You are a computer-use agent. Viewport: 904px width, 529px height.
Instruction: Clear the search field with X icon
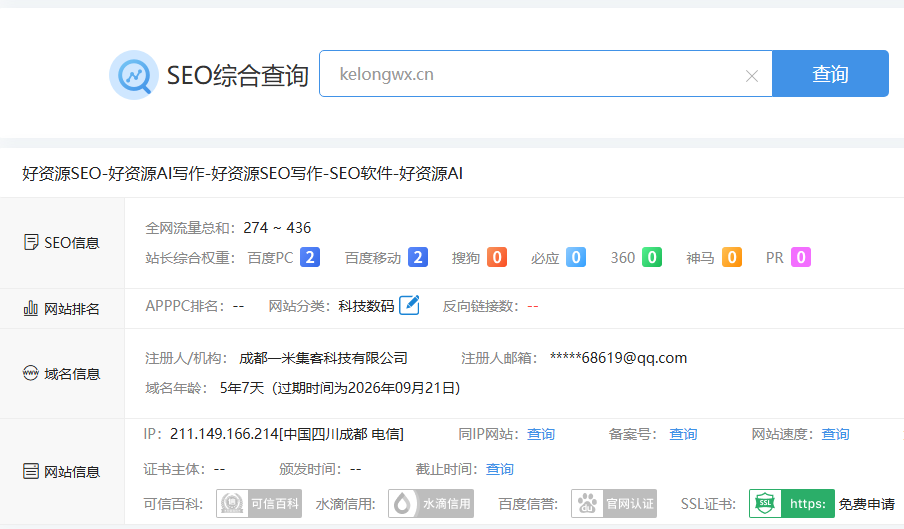point(752,76)
